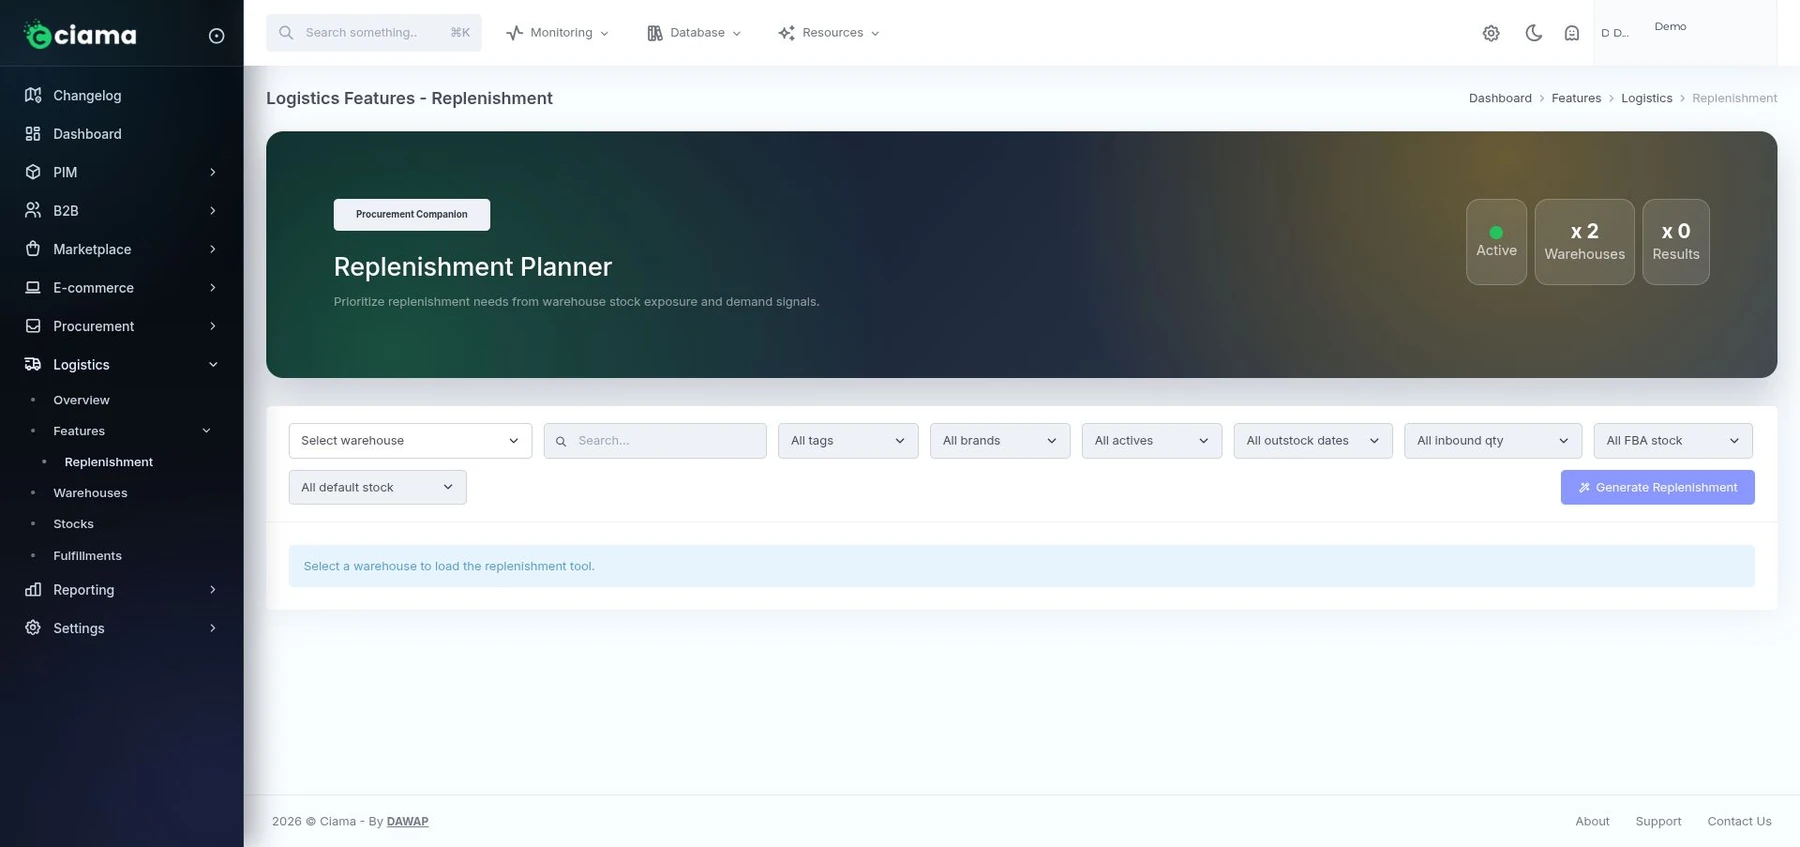Focus the filter Search input field

tap(655, 441)
